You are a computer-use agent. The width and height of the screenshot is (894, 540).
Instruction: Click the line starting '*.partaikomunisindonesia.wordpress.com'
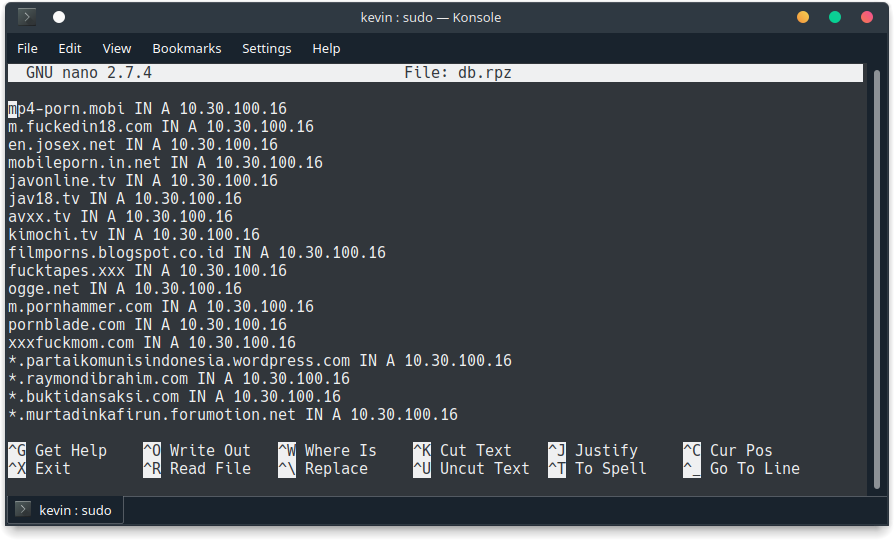(x=259, y=360)
